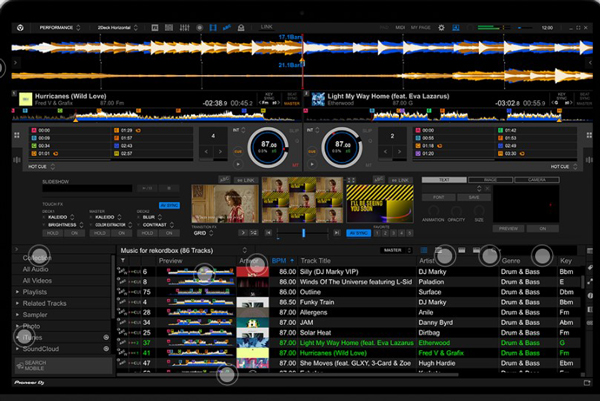Click the LINK button in top toolbar
This screenshot has height=401, width=600.
point(266,27)
